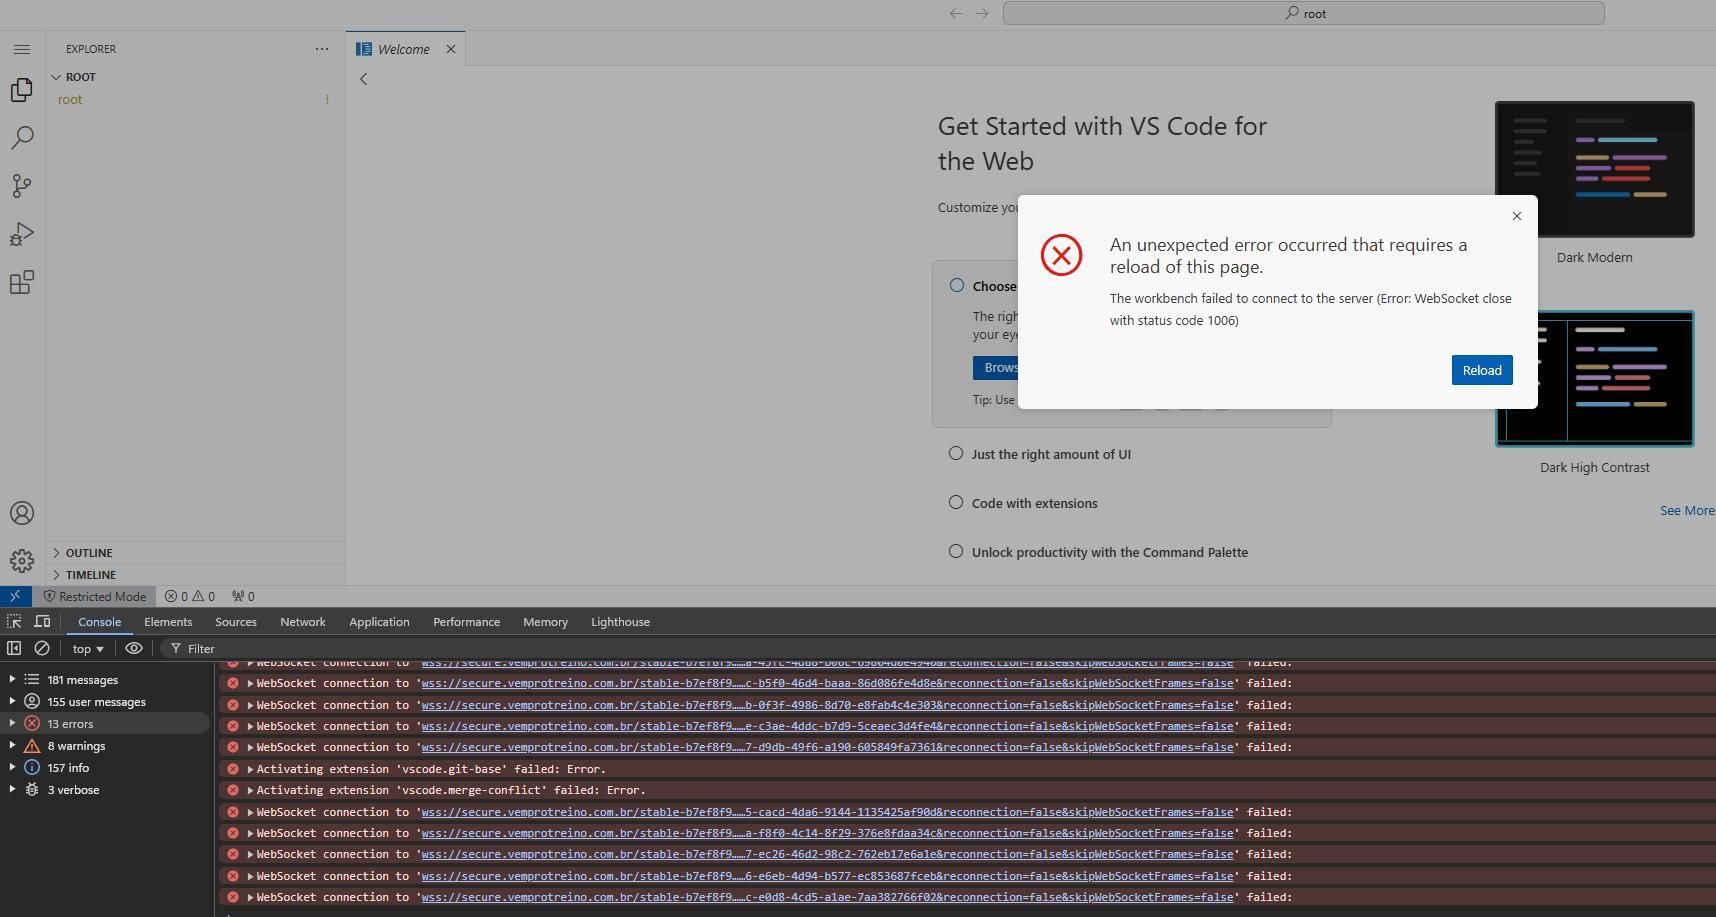The width and height of the screenshot is (1716, 917).
Task: Open the Run and Debug view
Action: pos(22,234)
